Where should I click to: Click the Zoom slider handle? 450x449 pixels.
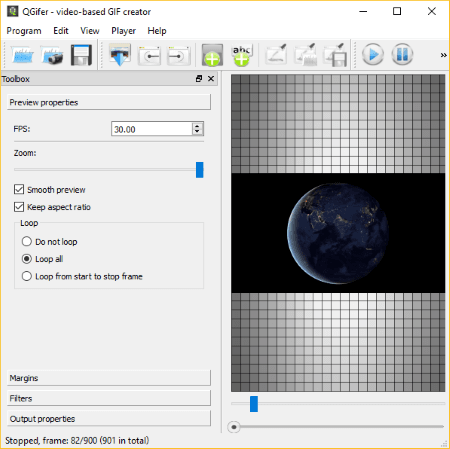click(200, 170)
